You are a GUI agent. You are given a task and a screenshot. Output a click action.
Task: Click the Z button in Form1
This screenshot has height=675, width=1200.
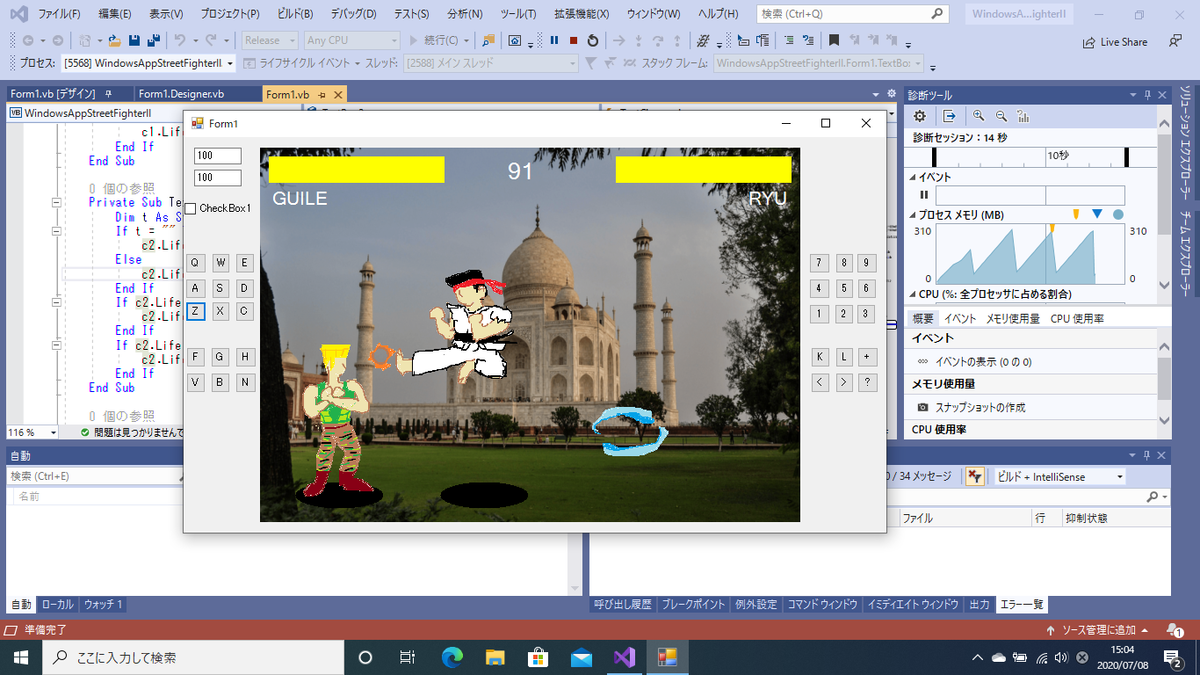(195, 311)
